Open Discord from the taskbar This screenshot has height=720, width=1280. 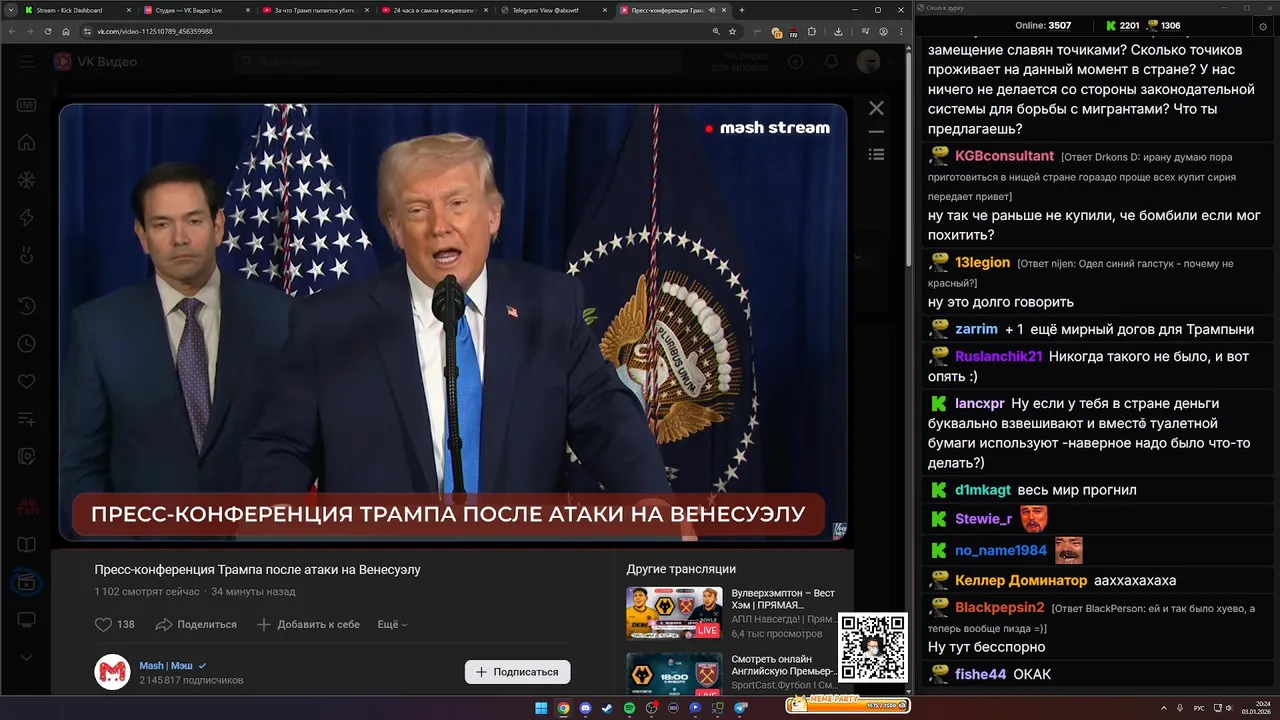[585, 708]
